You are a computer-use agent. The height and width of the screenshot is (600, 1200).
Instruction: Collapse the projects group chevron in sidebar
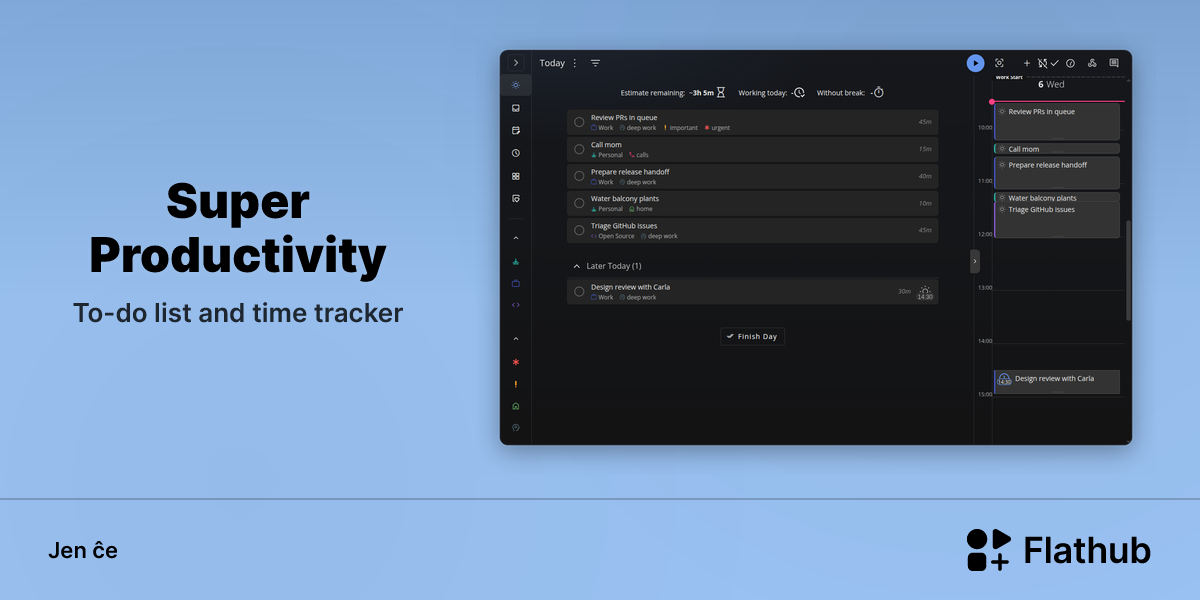[x=516, y=238]
